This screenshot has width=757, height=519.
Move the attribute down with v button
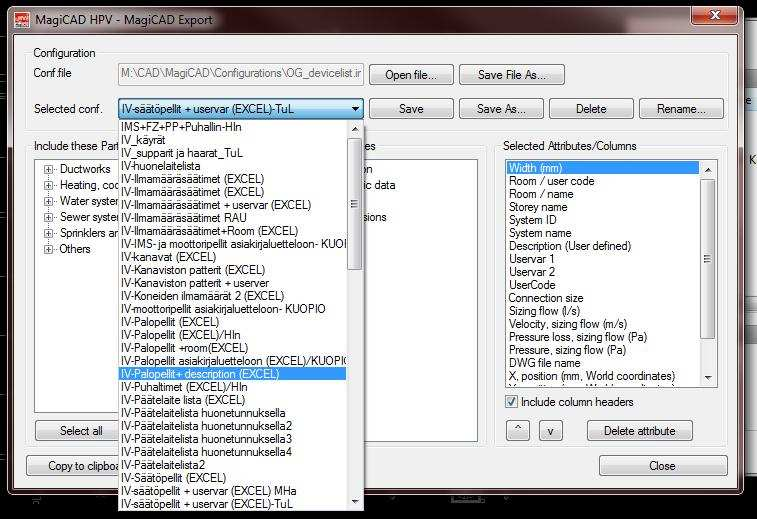pos(550,431)
